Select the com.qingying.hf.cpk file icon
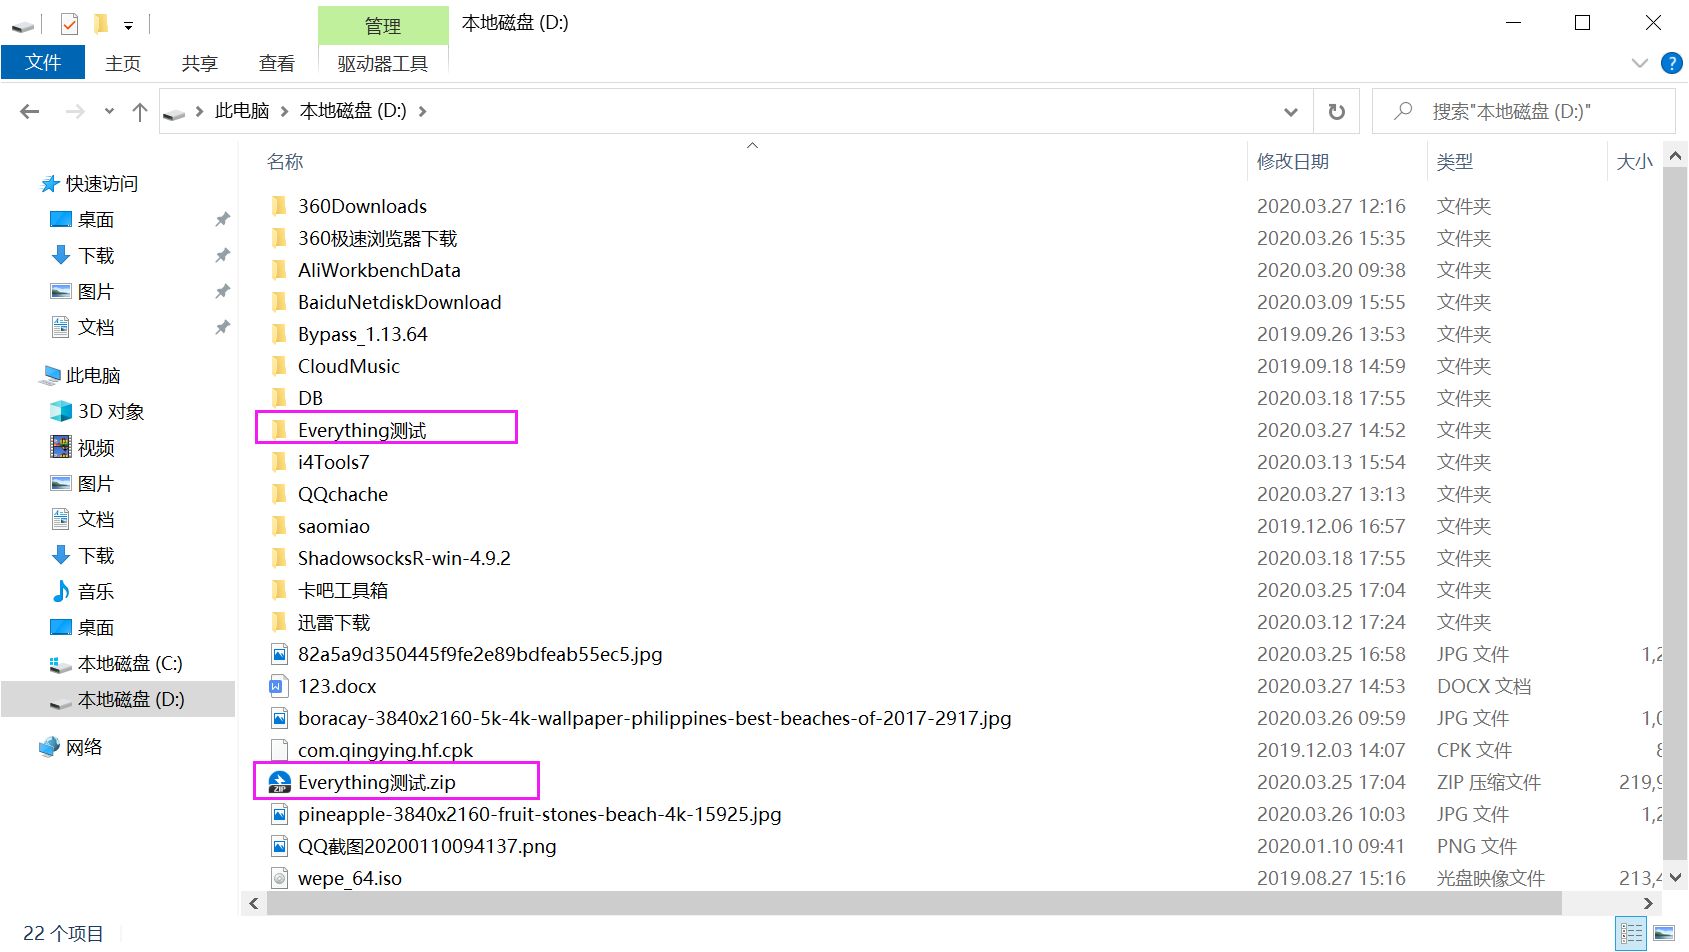The width and height of the screenshot is (1689, 952). [279, 750]
